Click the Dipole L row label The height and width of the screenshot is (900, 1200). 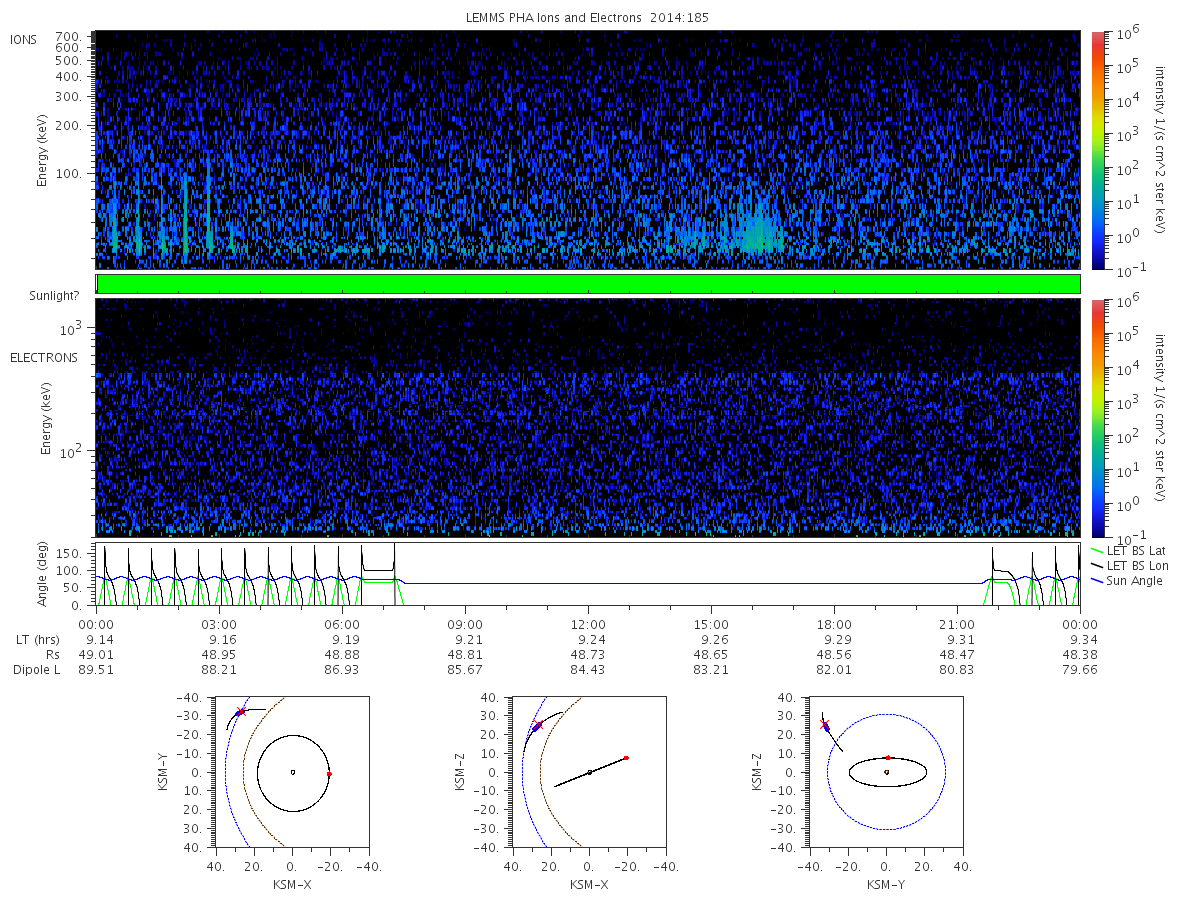click(36, 670)
